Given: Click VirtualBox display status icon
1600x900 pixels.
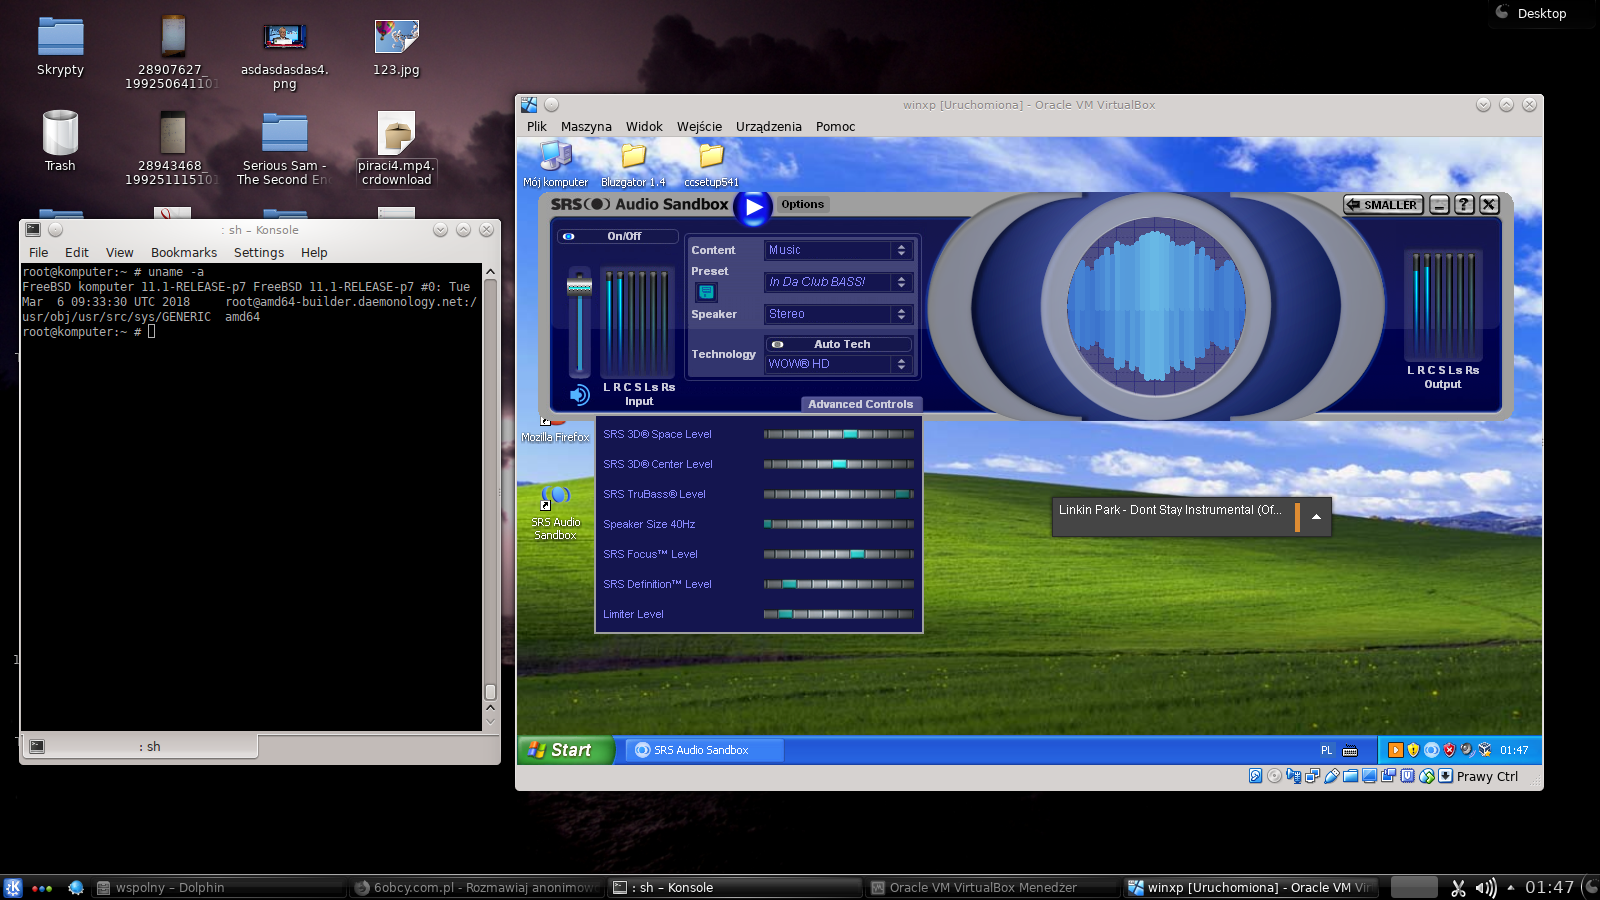Looking at the screenshot, I should (1369, 776).
